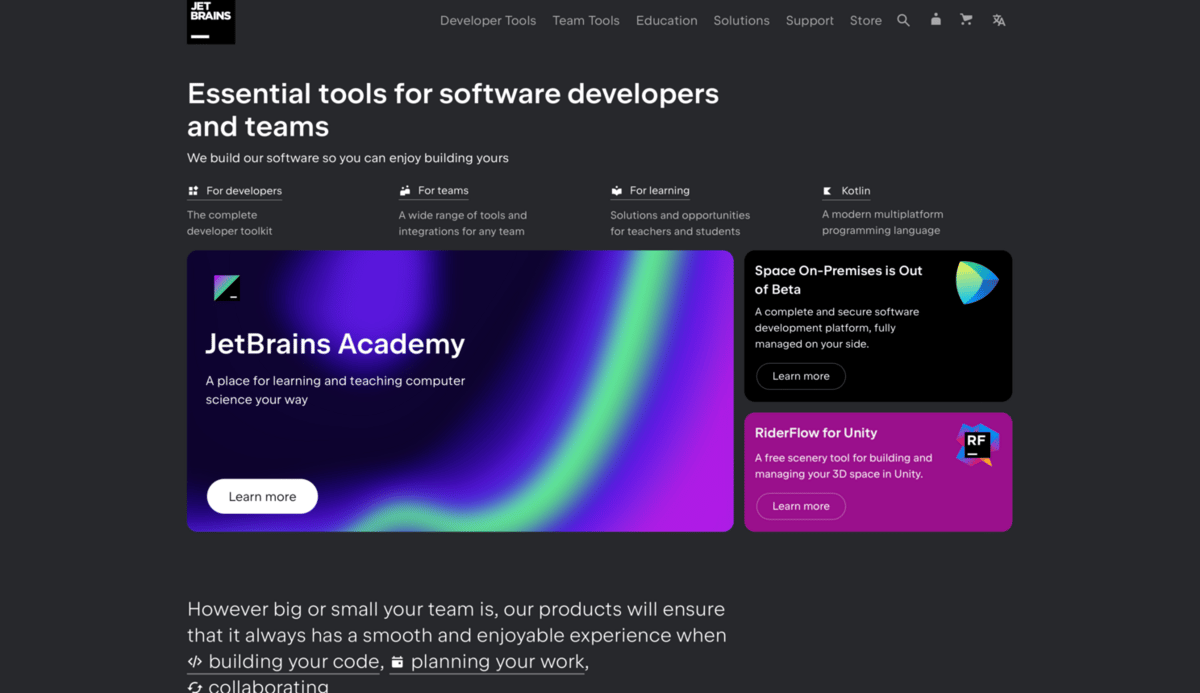This screenshot has height=693, width=1200.
Task: Follow the building your code link
Action: (295, 662)
